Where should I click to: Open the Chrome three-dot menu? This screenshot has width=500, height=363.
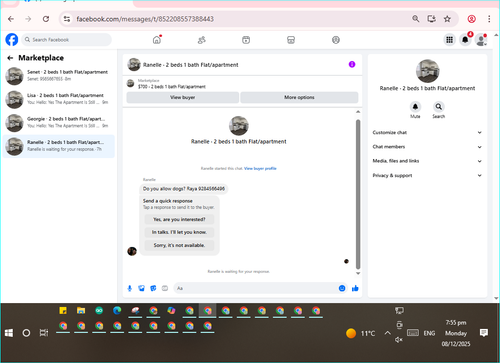pos(489,19)
